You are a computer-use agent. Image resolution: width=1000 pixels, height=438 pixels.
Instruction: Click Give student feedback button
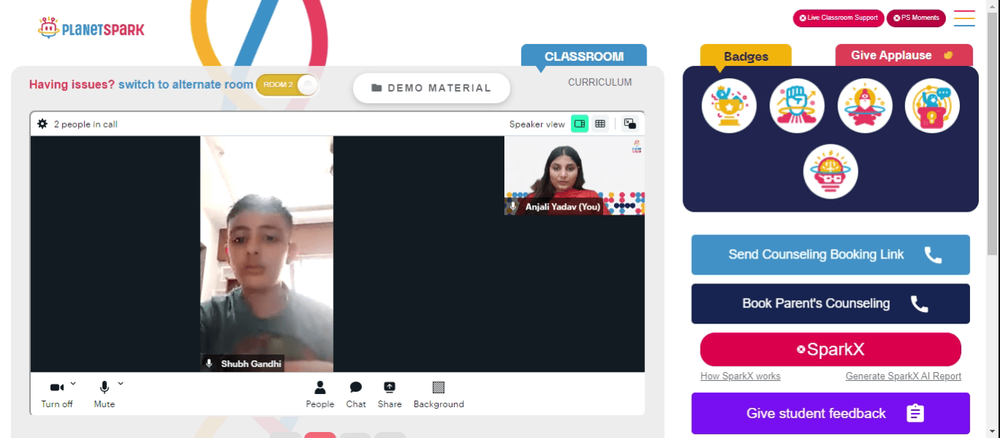(x=830, y=413)
